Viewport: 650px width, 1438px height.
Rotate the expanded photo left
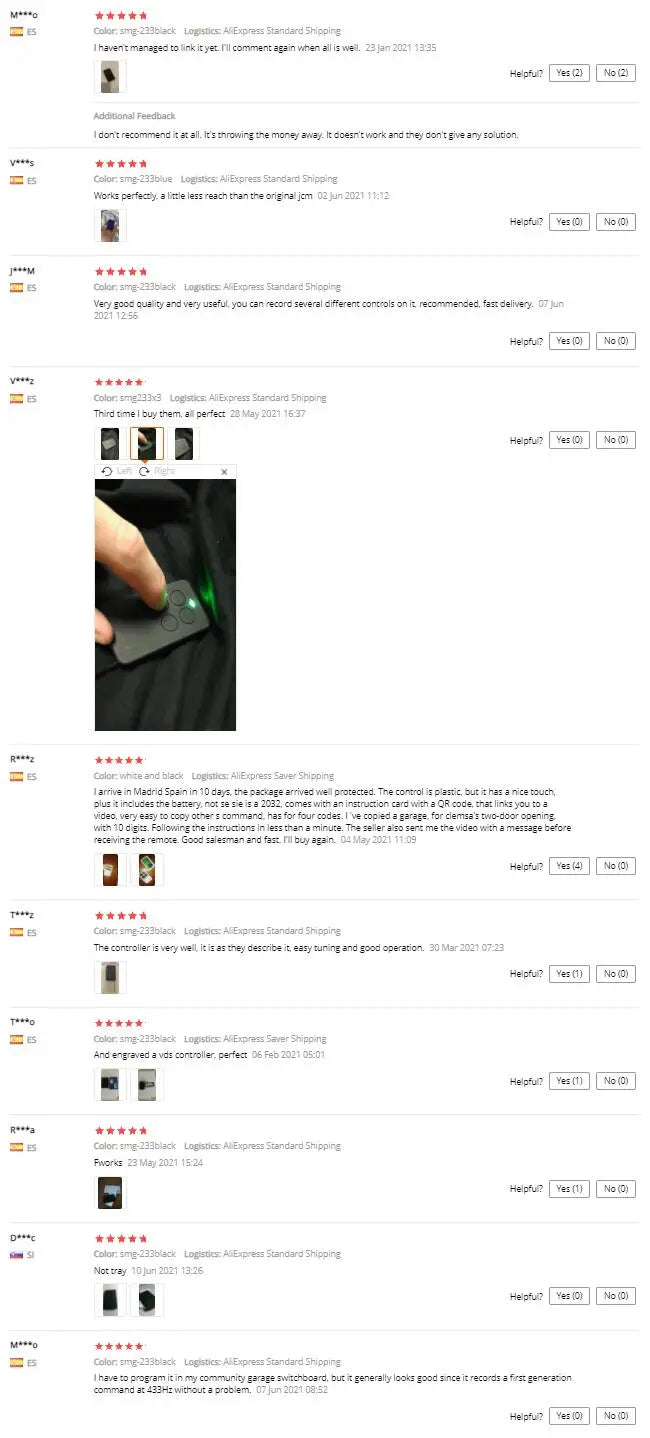(117, 471)
